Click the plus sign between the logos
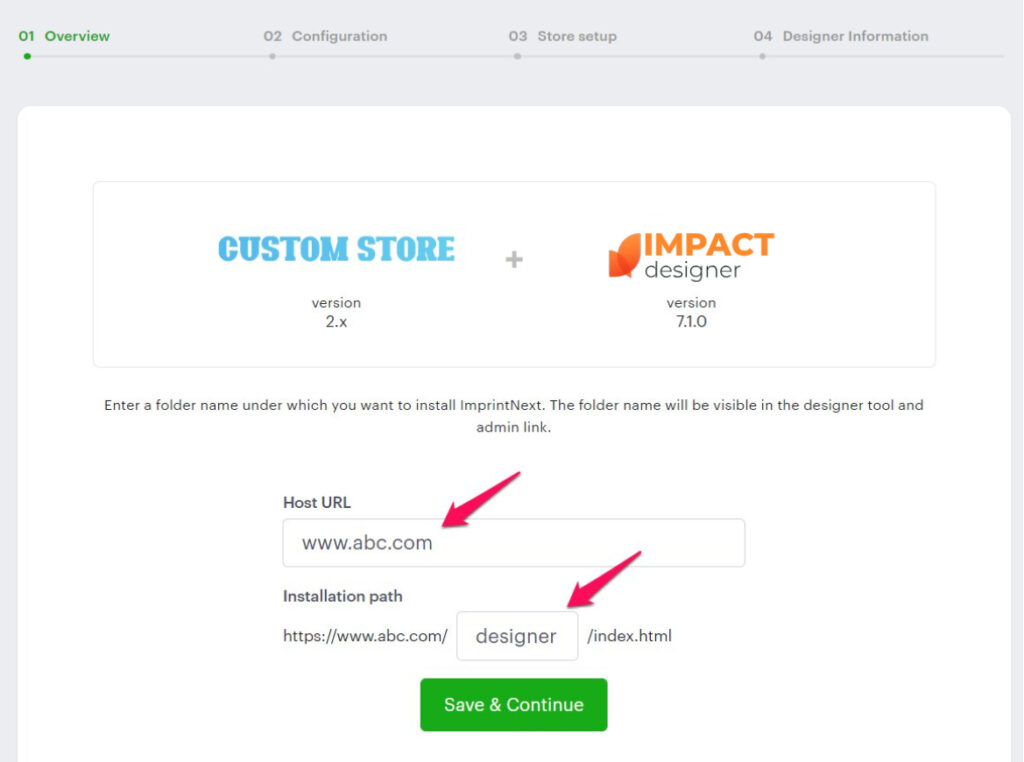The image size is (1024, 762). (514, 260)
